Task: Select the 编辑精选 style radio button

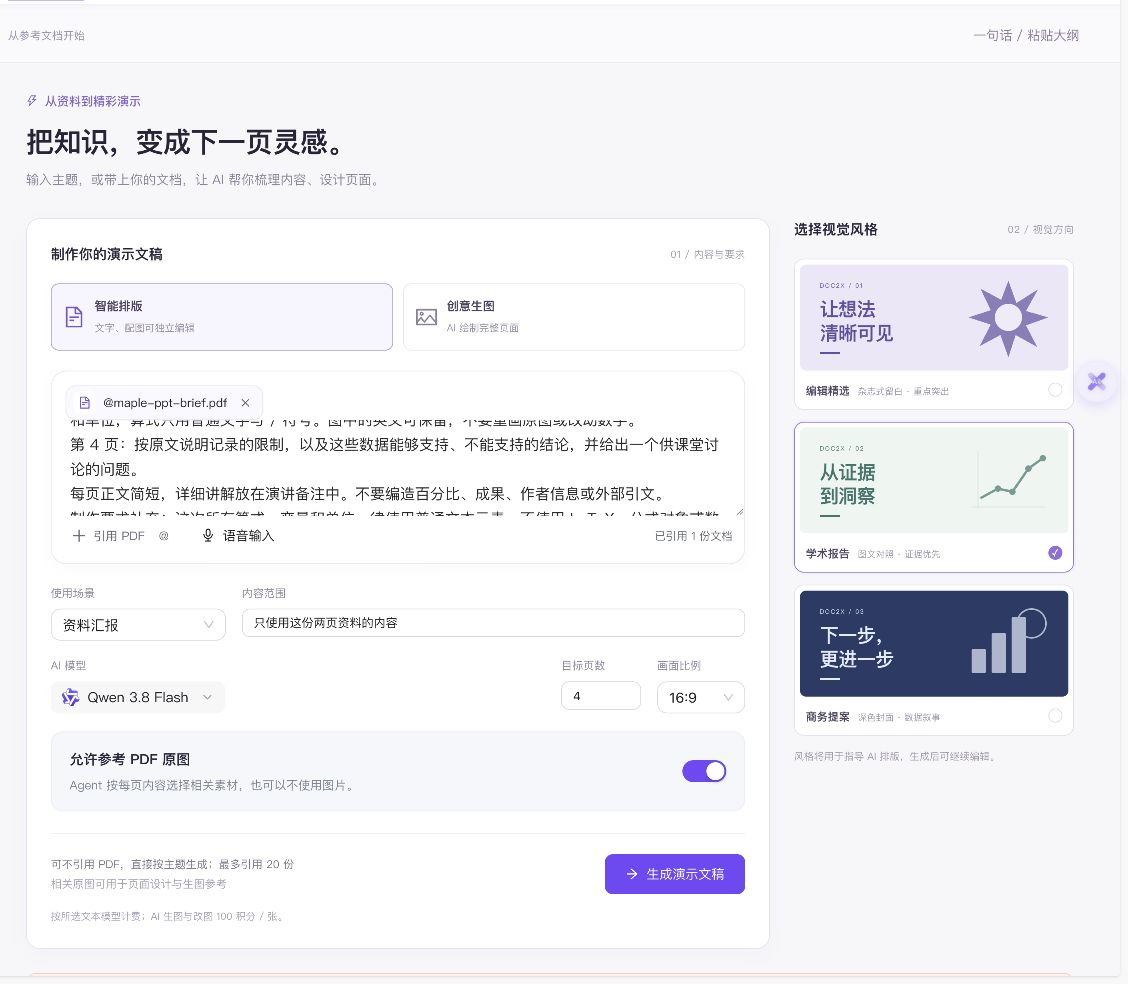Action: coord(1055,390)
